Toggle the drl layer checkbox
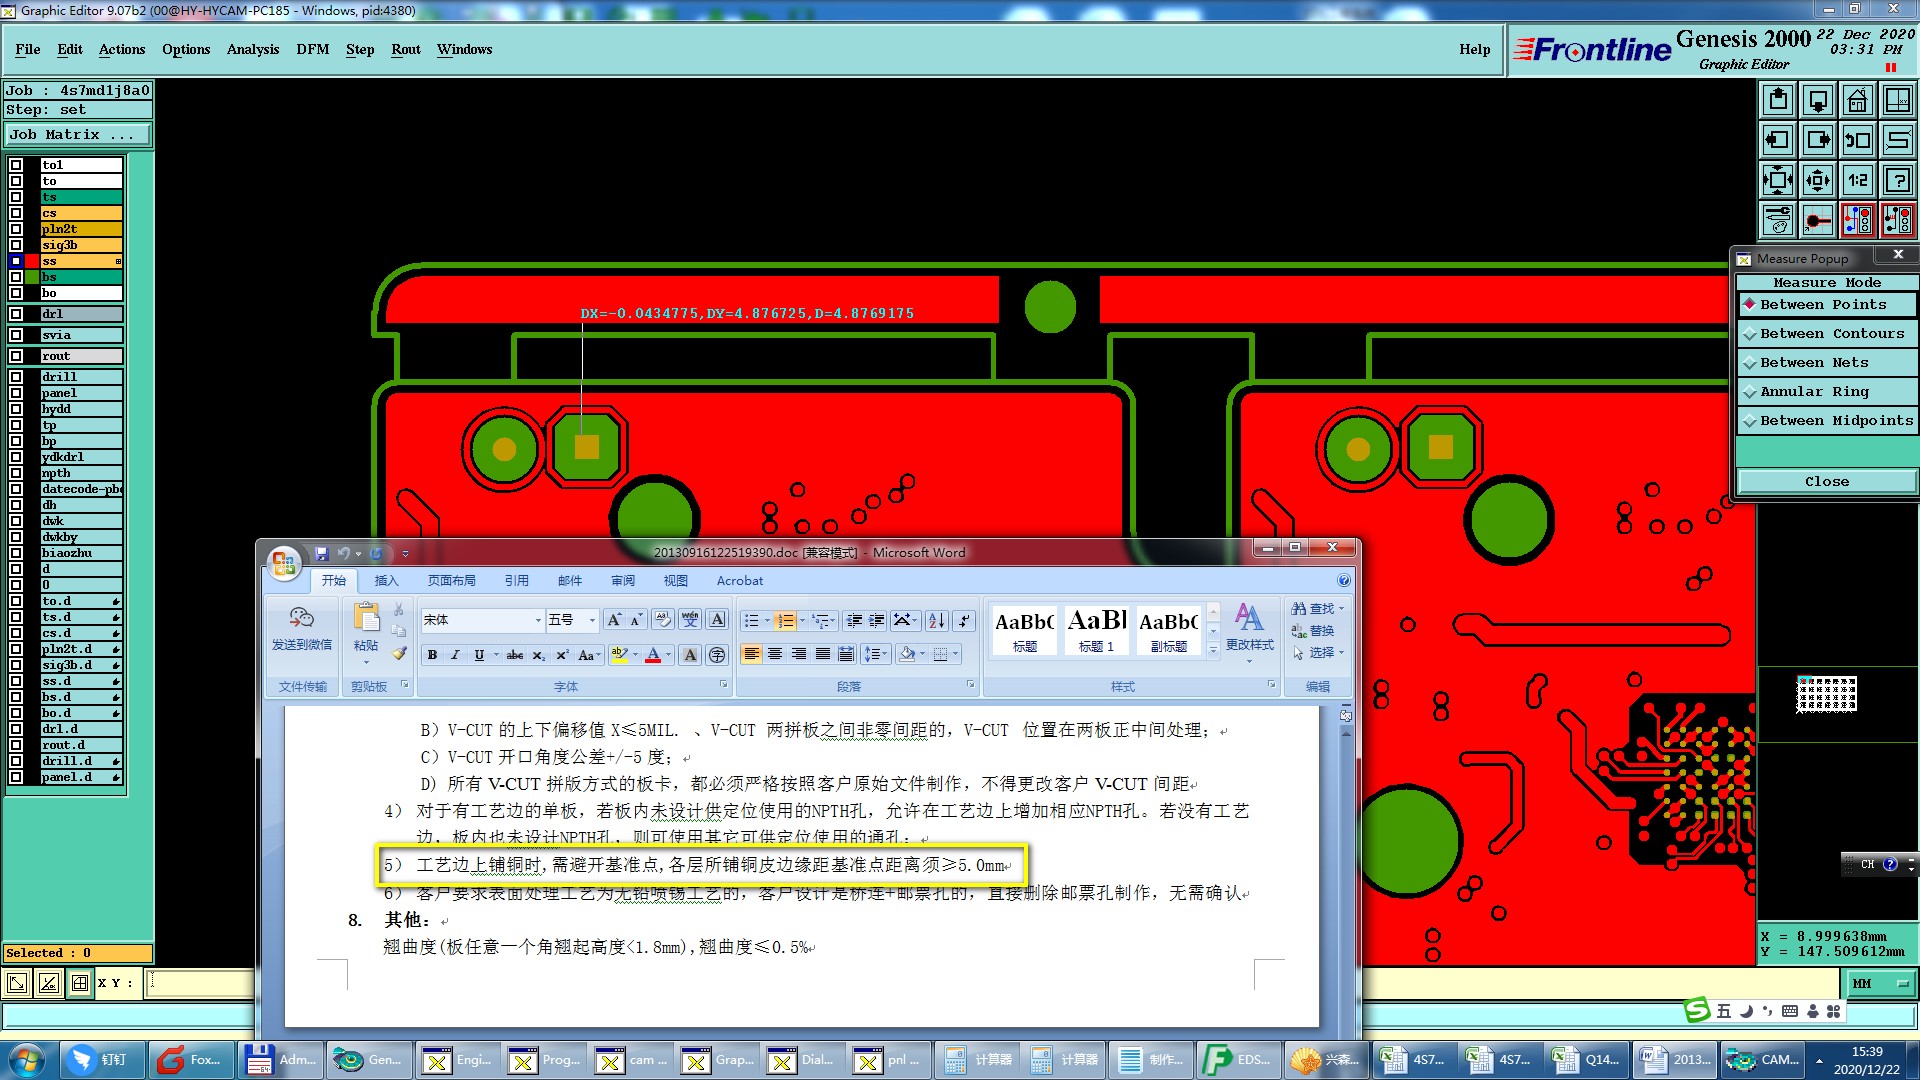 pyautogui.click(x=16, y=314)
